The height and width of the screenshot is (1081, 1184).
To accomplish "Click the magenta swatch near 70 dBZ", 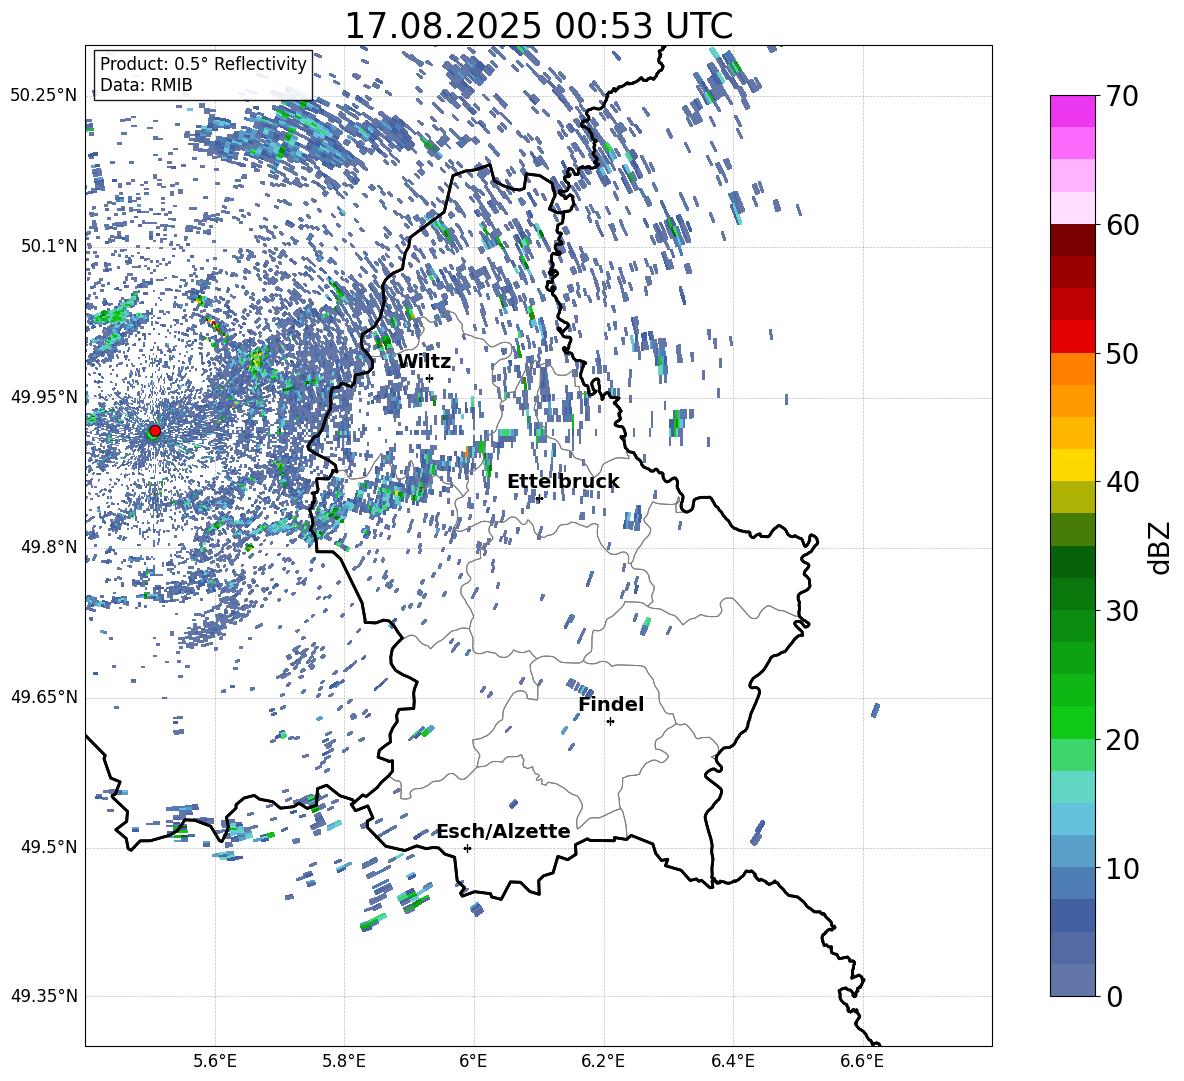I will [1072, 111].
